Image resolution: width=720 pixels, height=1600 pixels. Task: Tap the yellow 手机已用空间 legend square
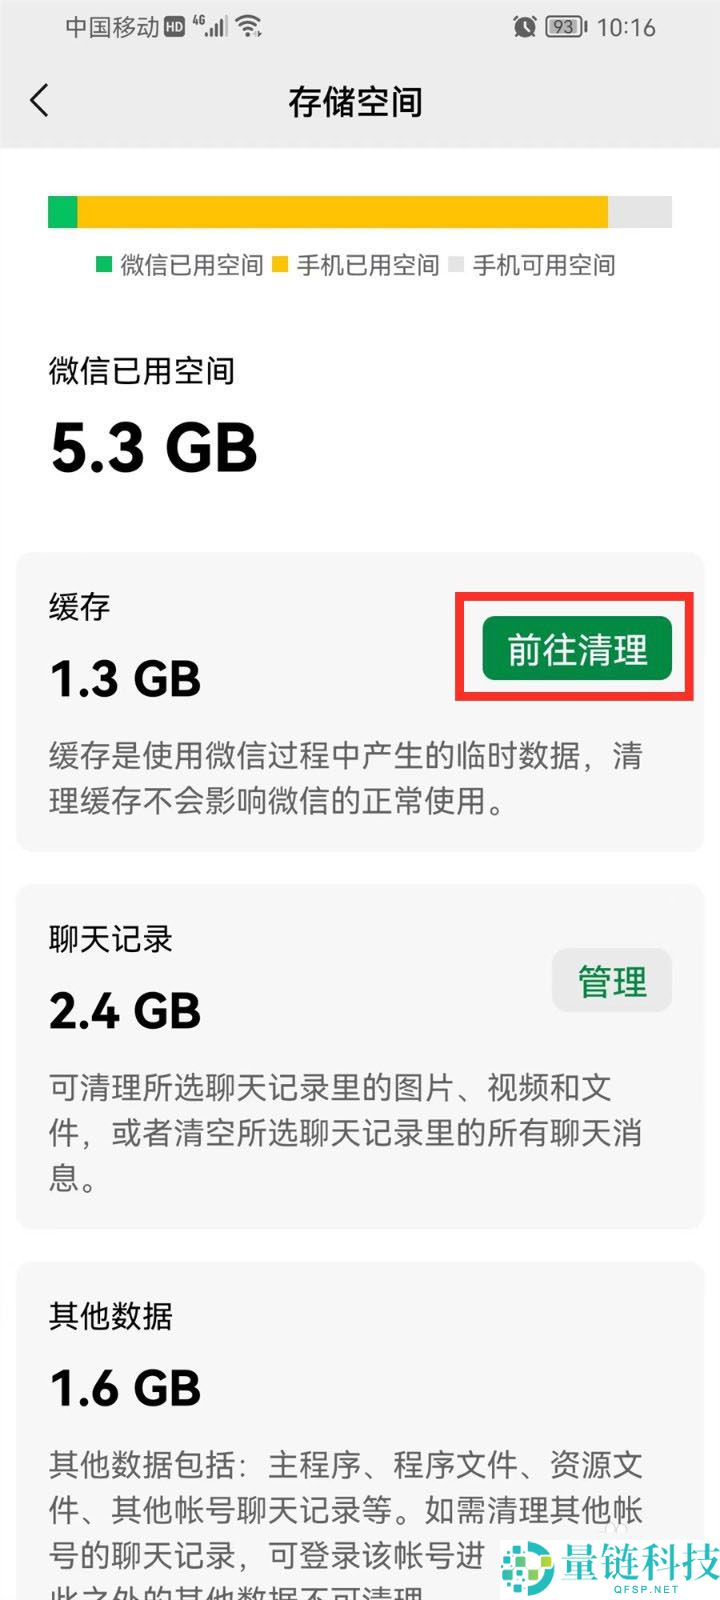click(280, 265)
